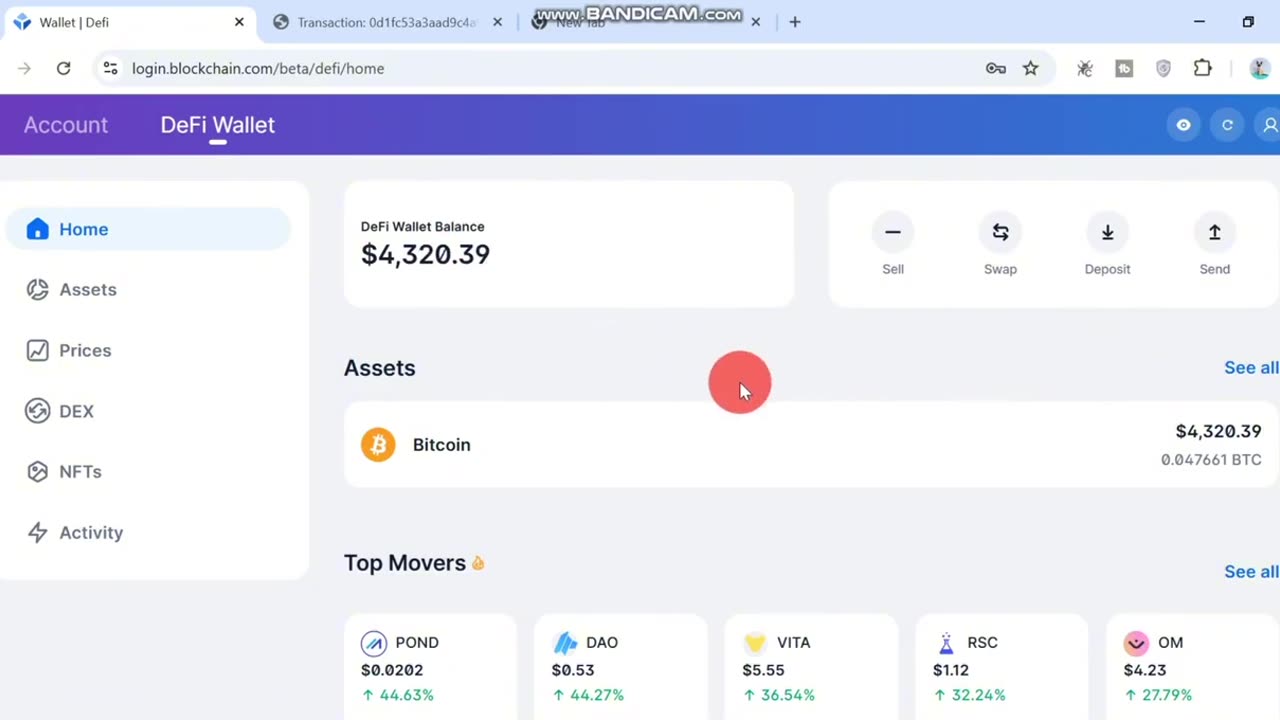The image size is (1280, 720).
Task: Click See all next to Top Movers
Action: (1251, 571)
